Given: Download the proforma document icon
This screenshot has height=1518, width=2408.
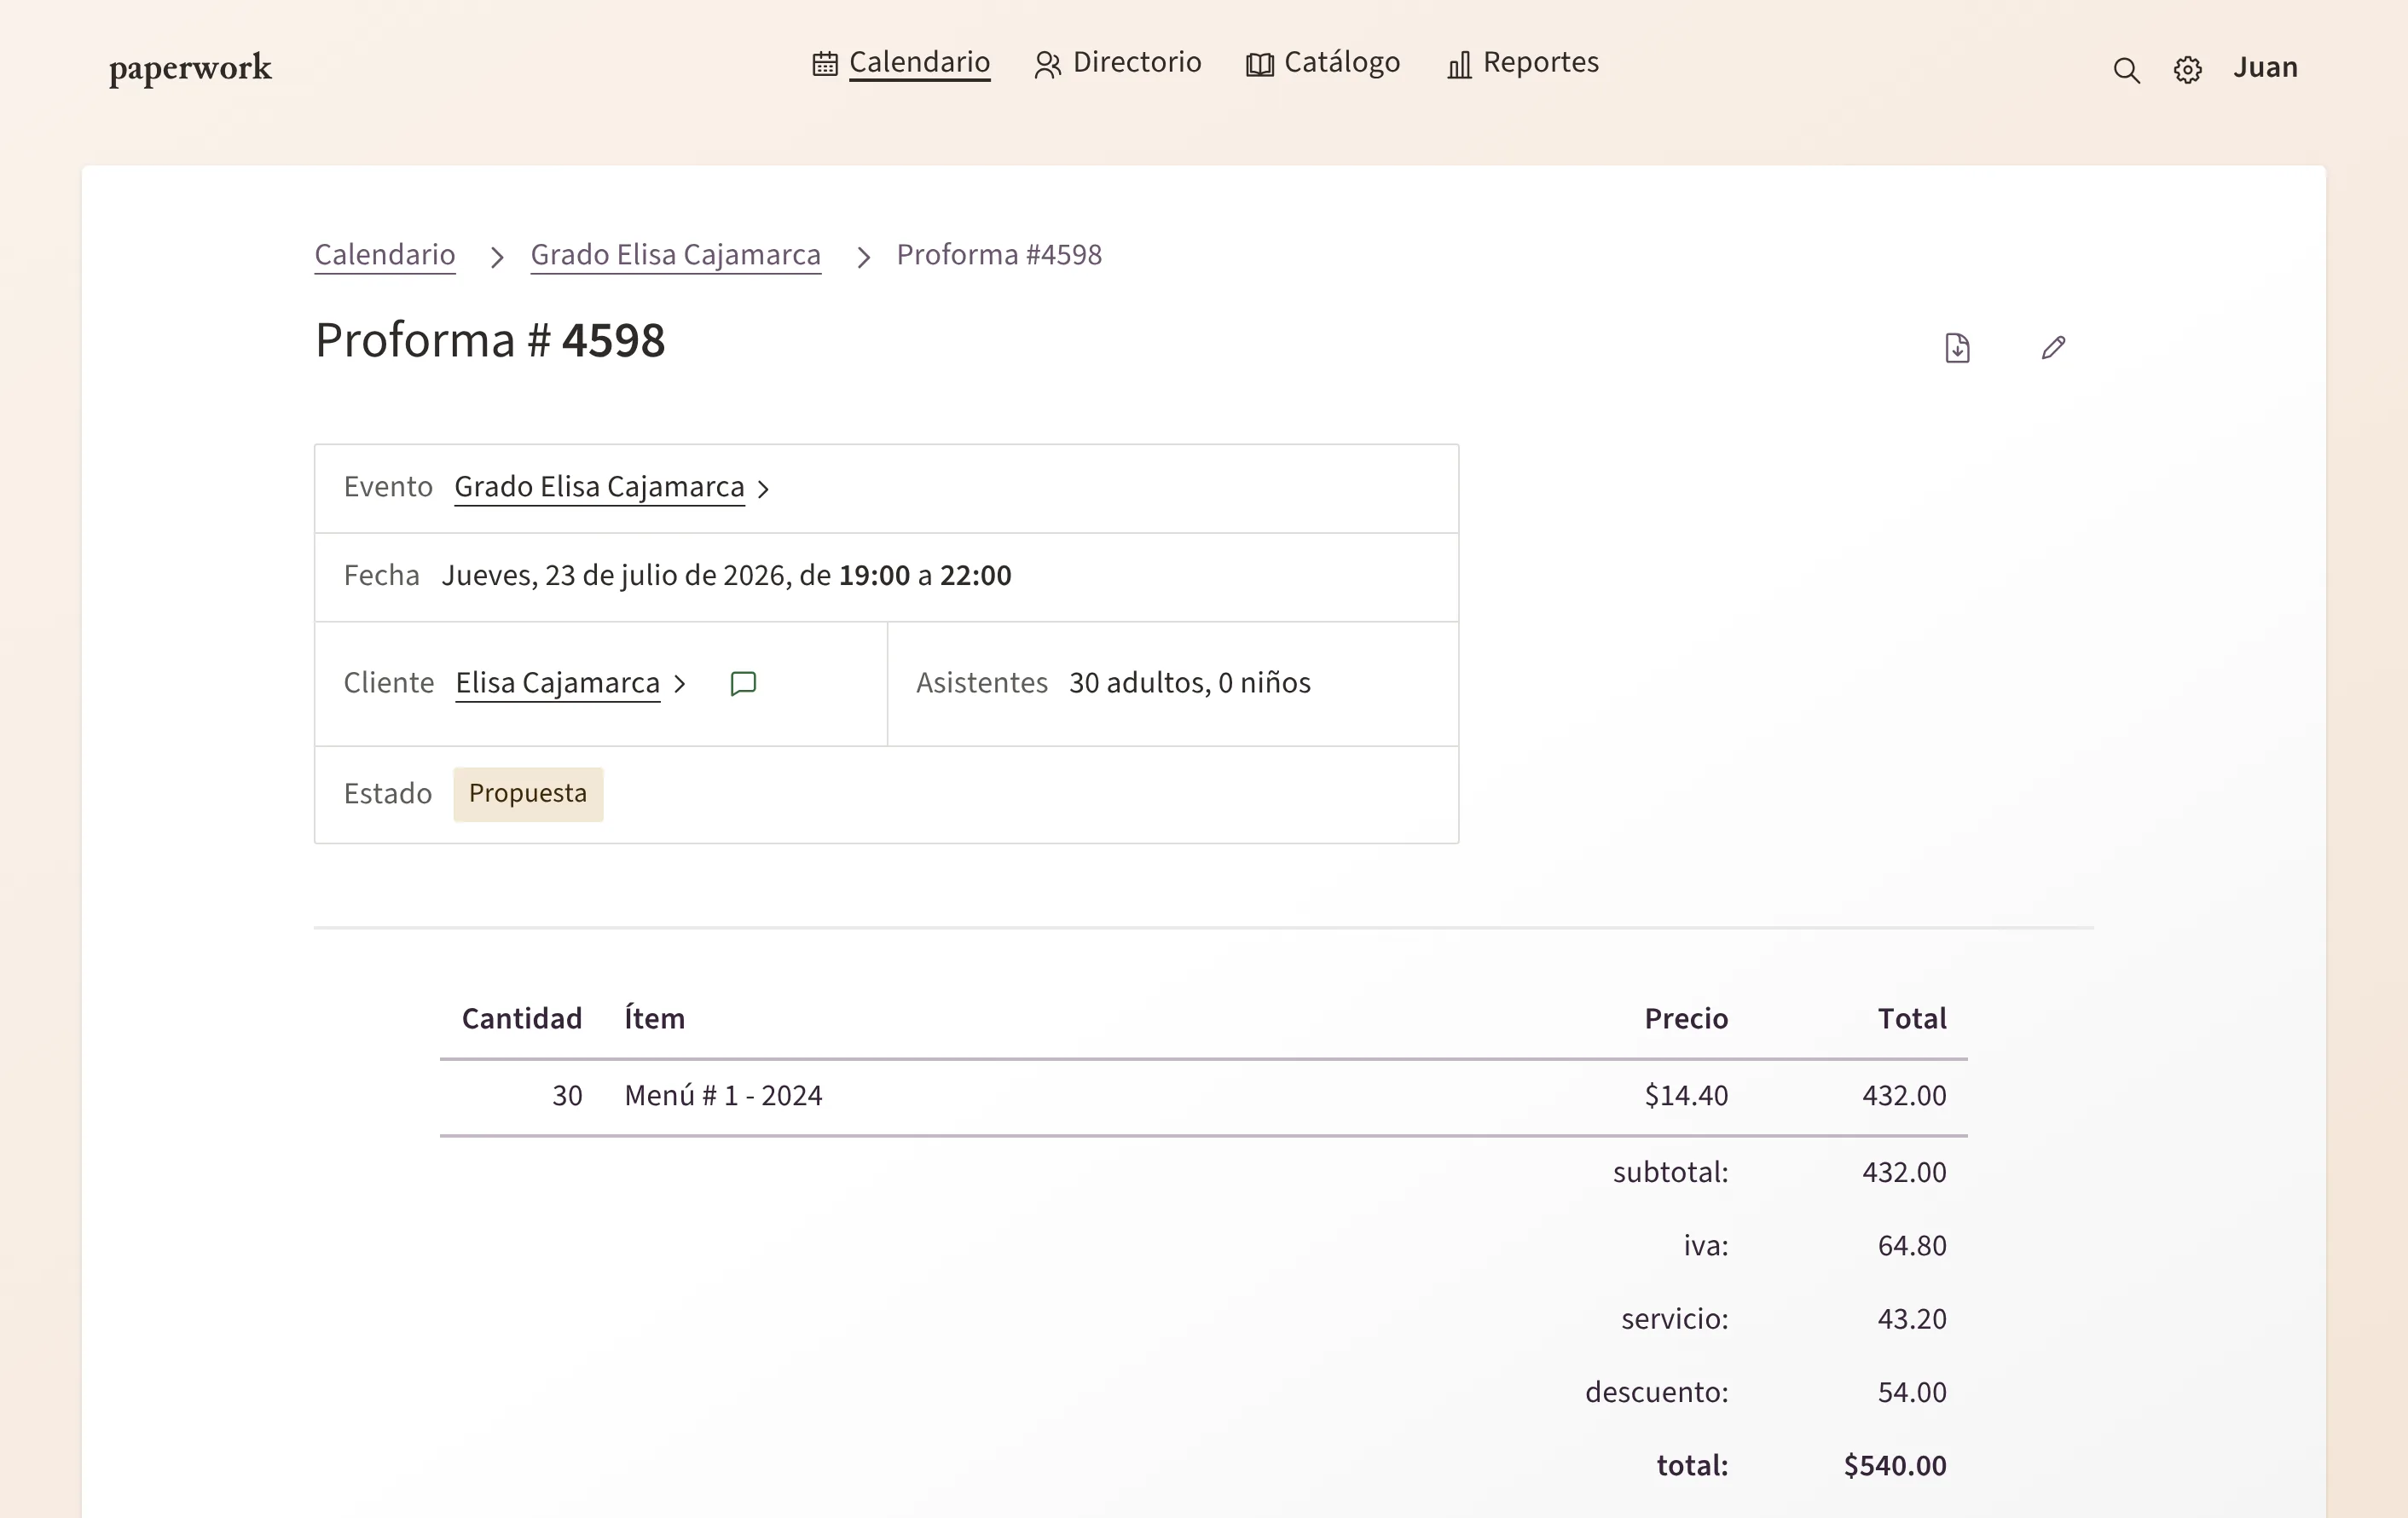Looking at the screenshot, I should click(x=1957, y=348).
